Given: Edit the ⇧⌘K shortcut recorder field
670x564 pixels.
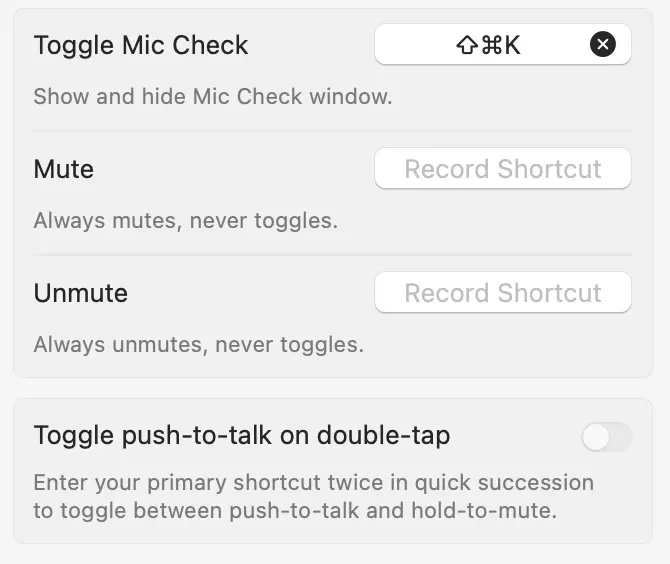Looking at the screenshot, I should point(502,44).
